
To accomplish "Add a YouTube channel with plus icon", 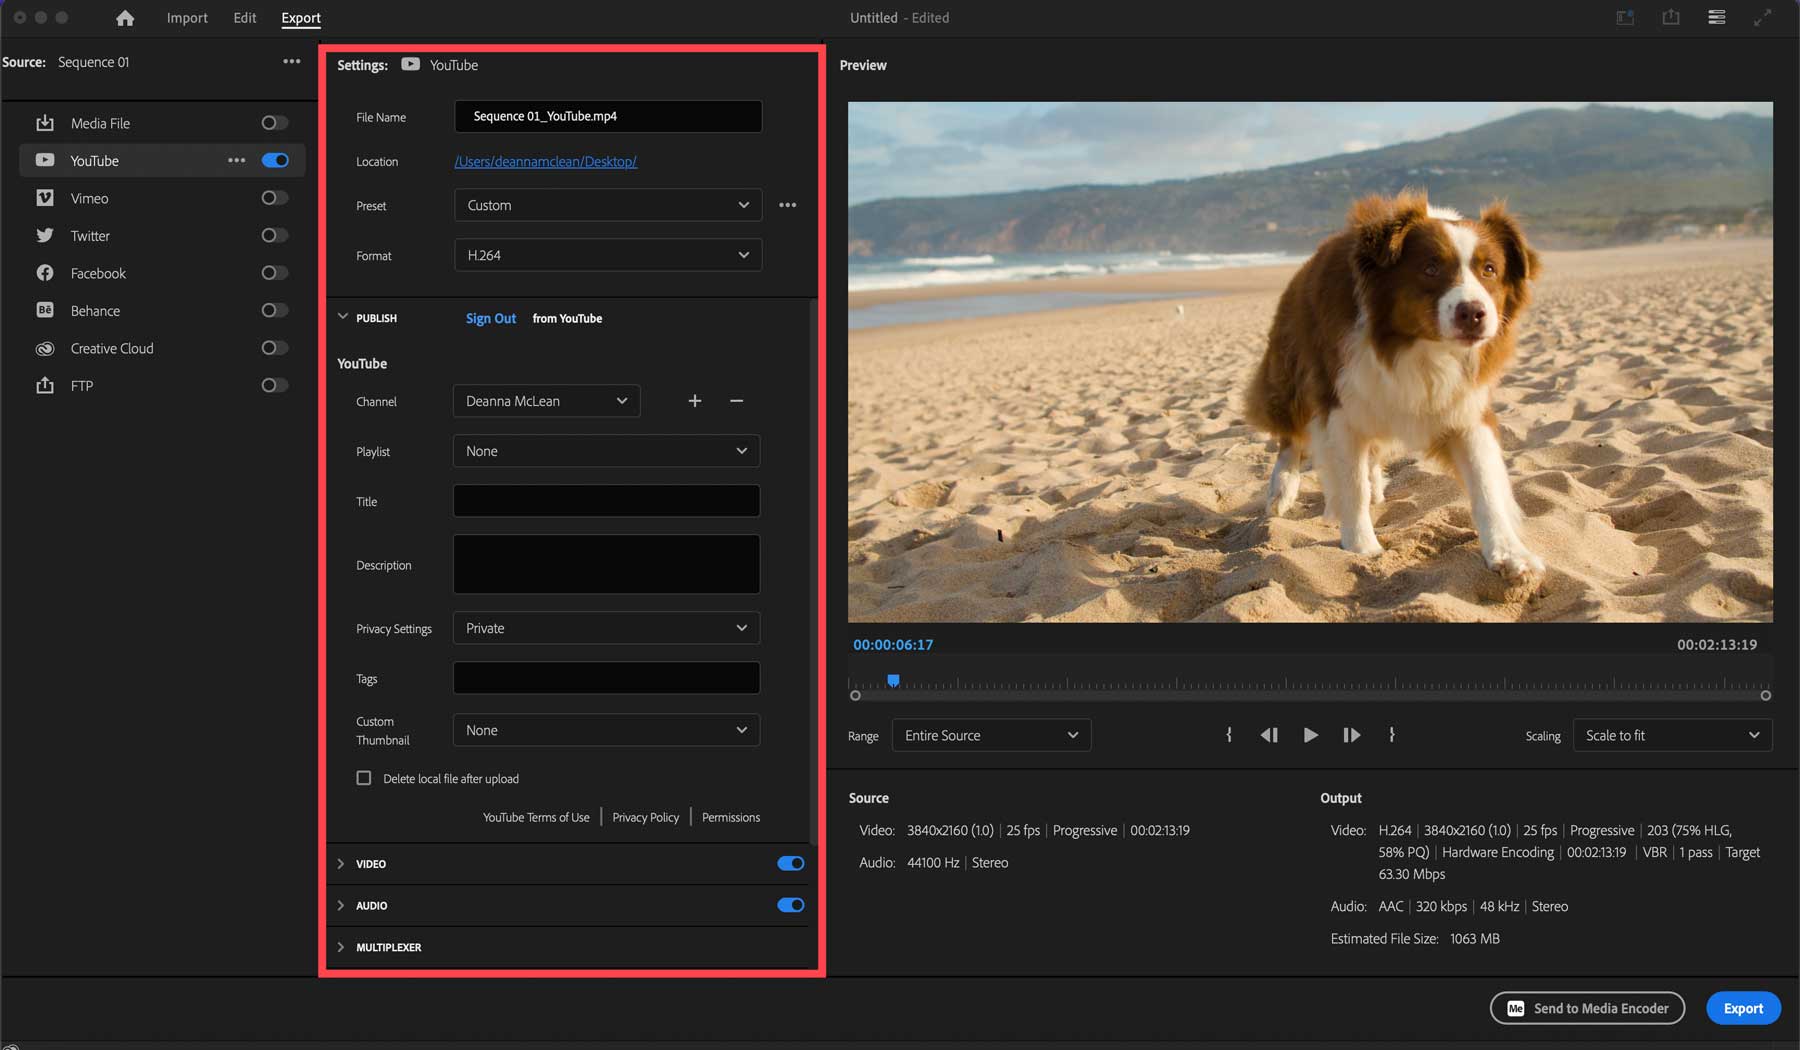I will (x=695, y=401).
